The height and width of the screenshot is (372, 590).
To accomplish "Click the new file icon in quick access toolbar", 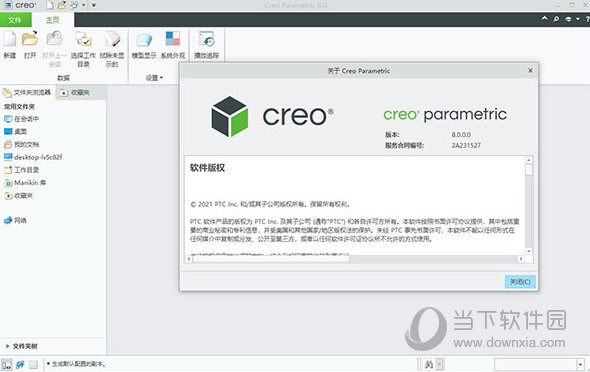I will 50,5.
